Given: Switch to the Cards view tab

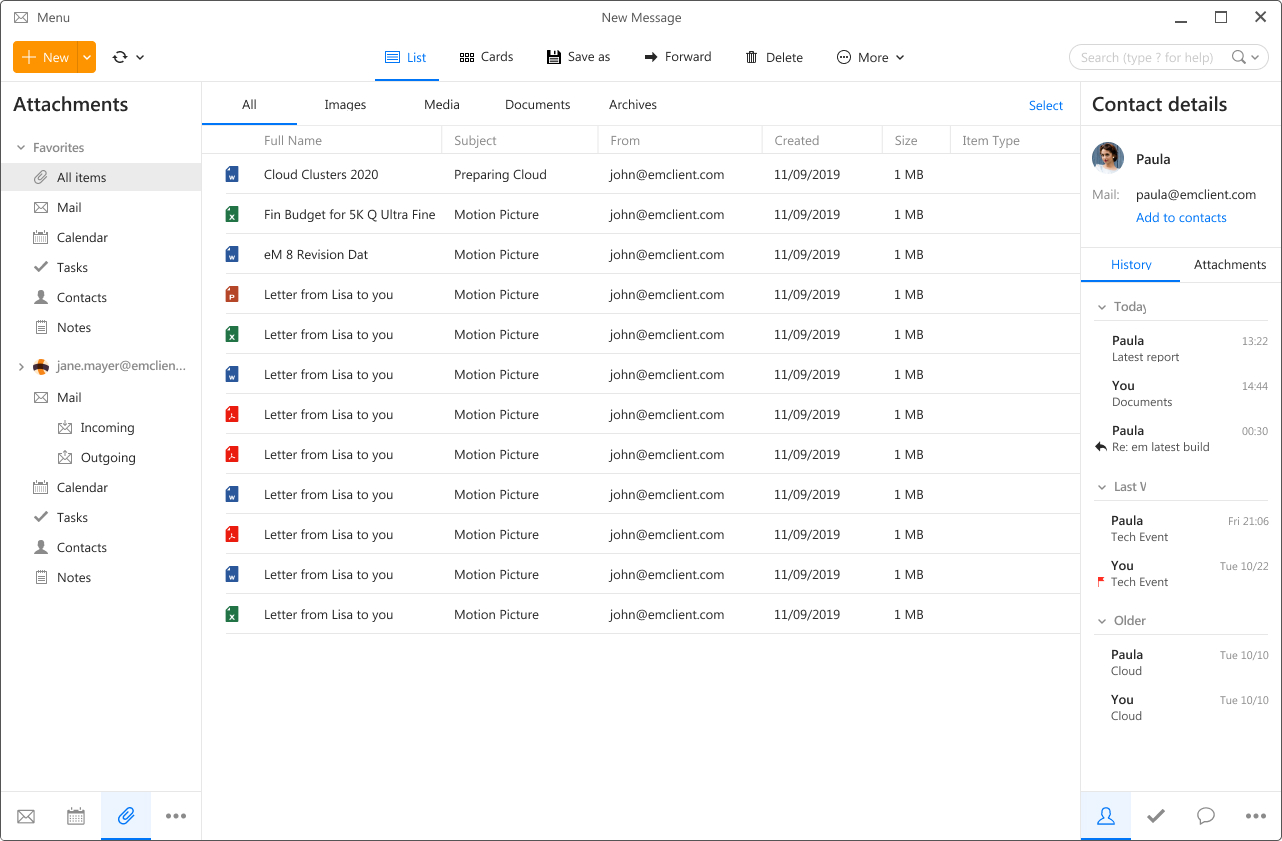Looking at the screenshot, I should pos(486,57).
